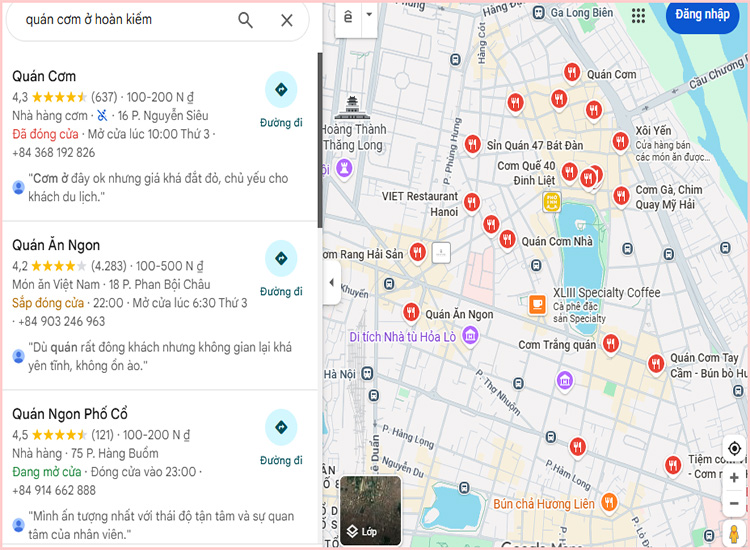Image resolution: width=750 pixels, height=550 pixels.
Task: Click the review 'Dù quán rất đông khách'
Action: pos(159,356)
